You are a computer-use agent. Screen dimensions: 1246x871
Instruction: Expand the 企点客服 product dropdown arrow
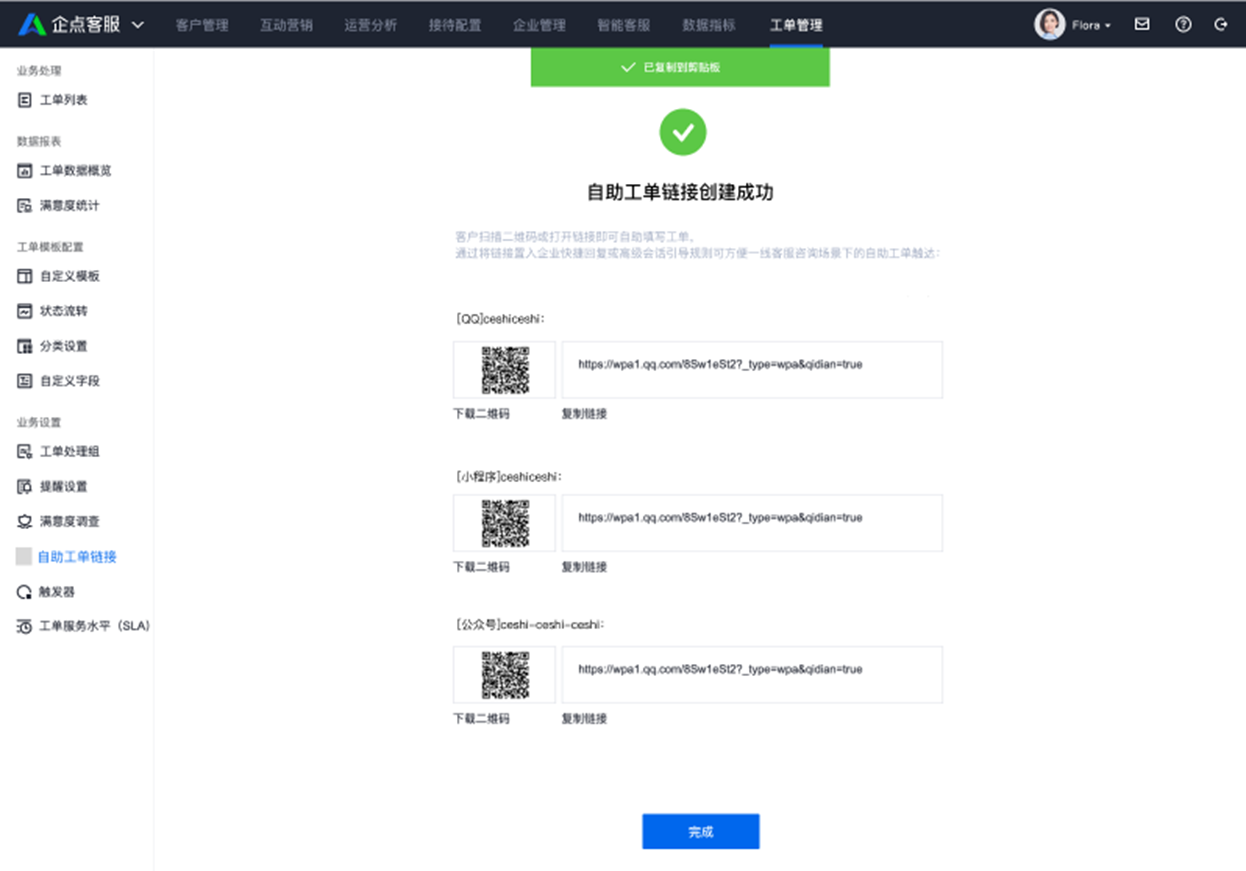(138, 25)
